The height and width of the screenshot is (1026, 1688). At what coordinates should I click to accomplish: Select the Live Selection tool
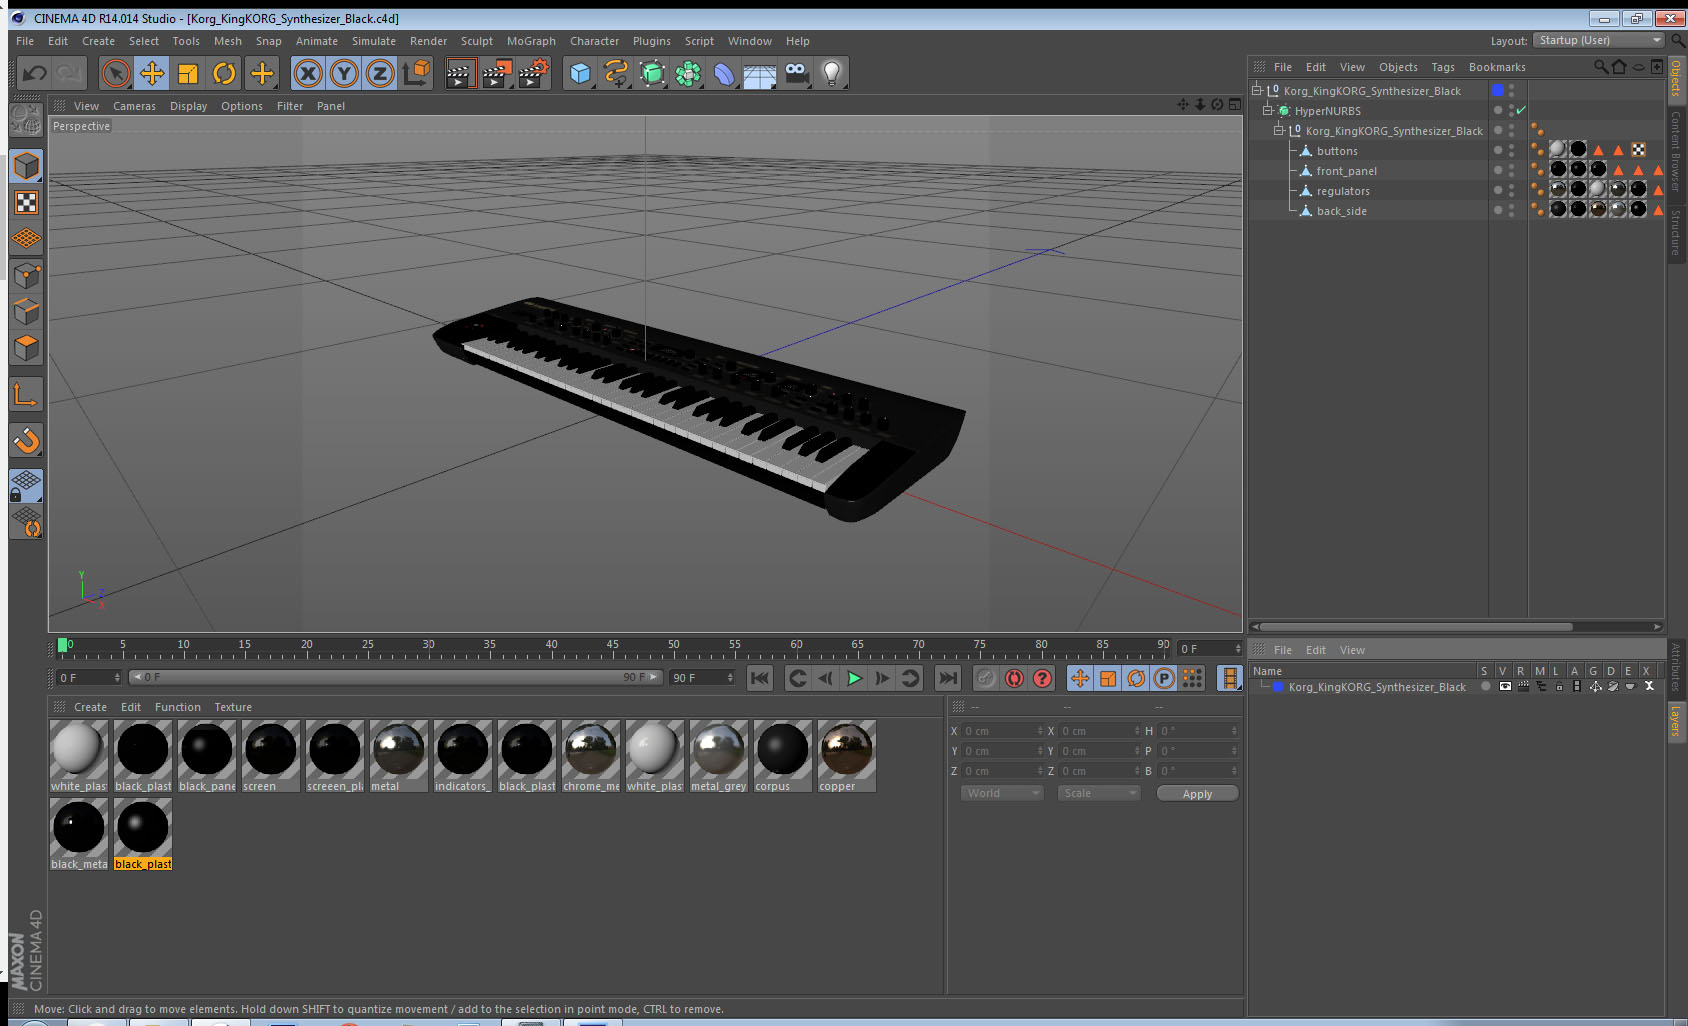(x=116, y=73)
